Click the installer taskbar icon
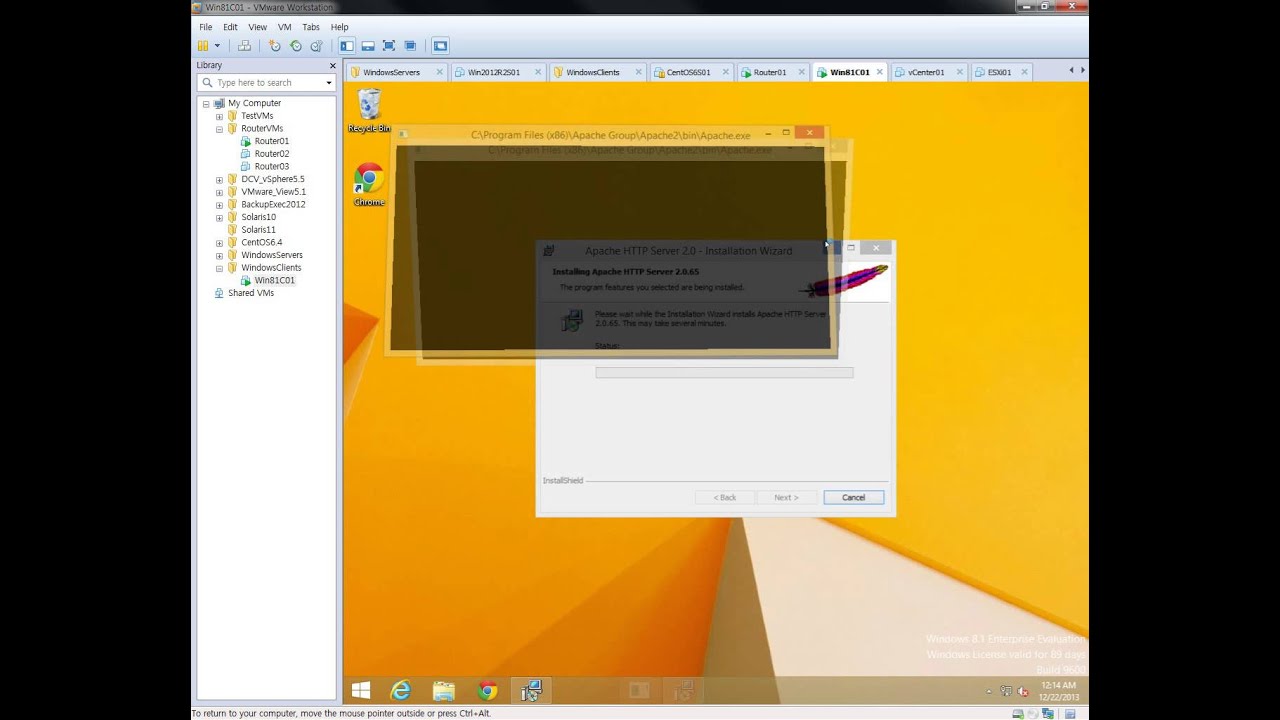Screen dimensions: 1280x720 (531, 690)
